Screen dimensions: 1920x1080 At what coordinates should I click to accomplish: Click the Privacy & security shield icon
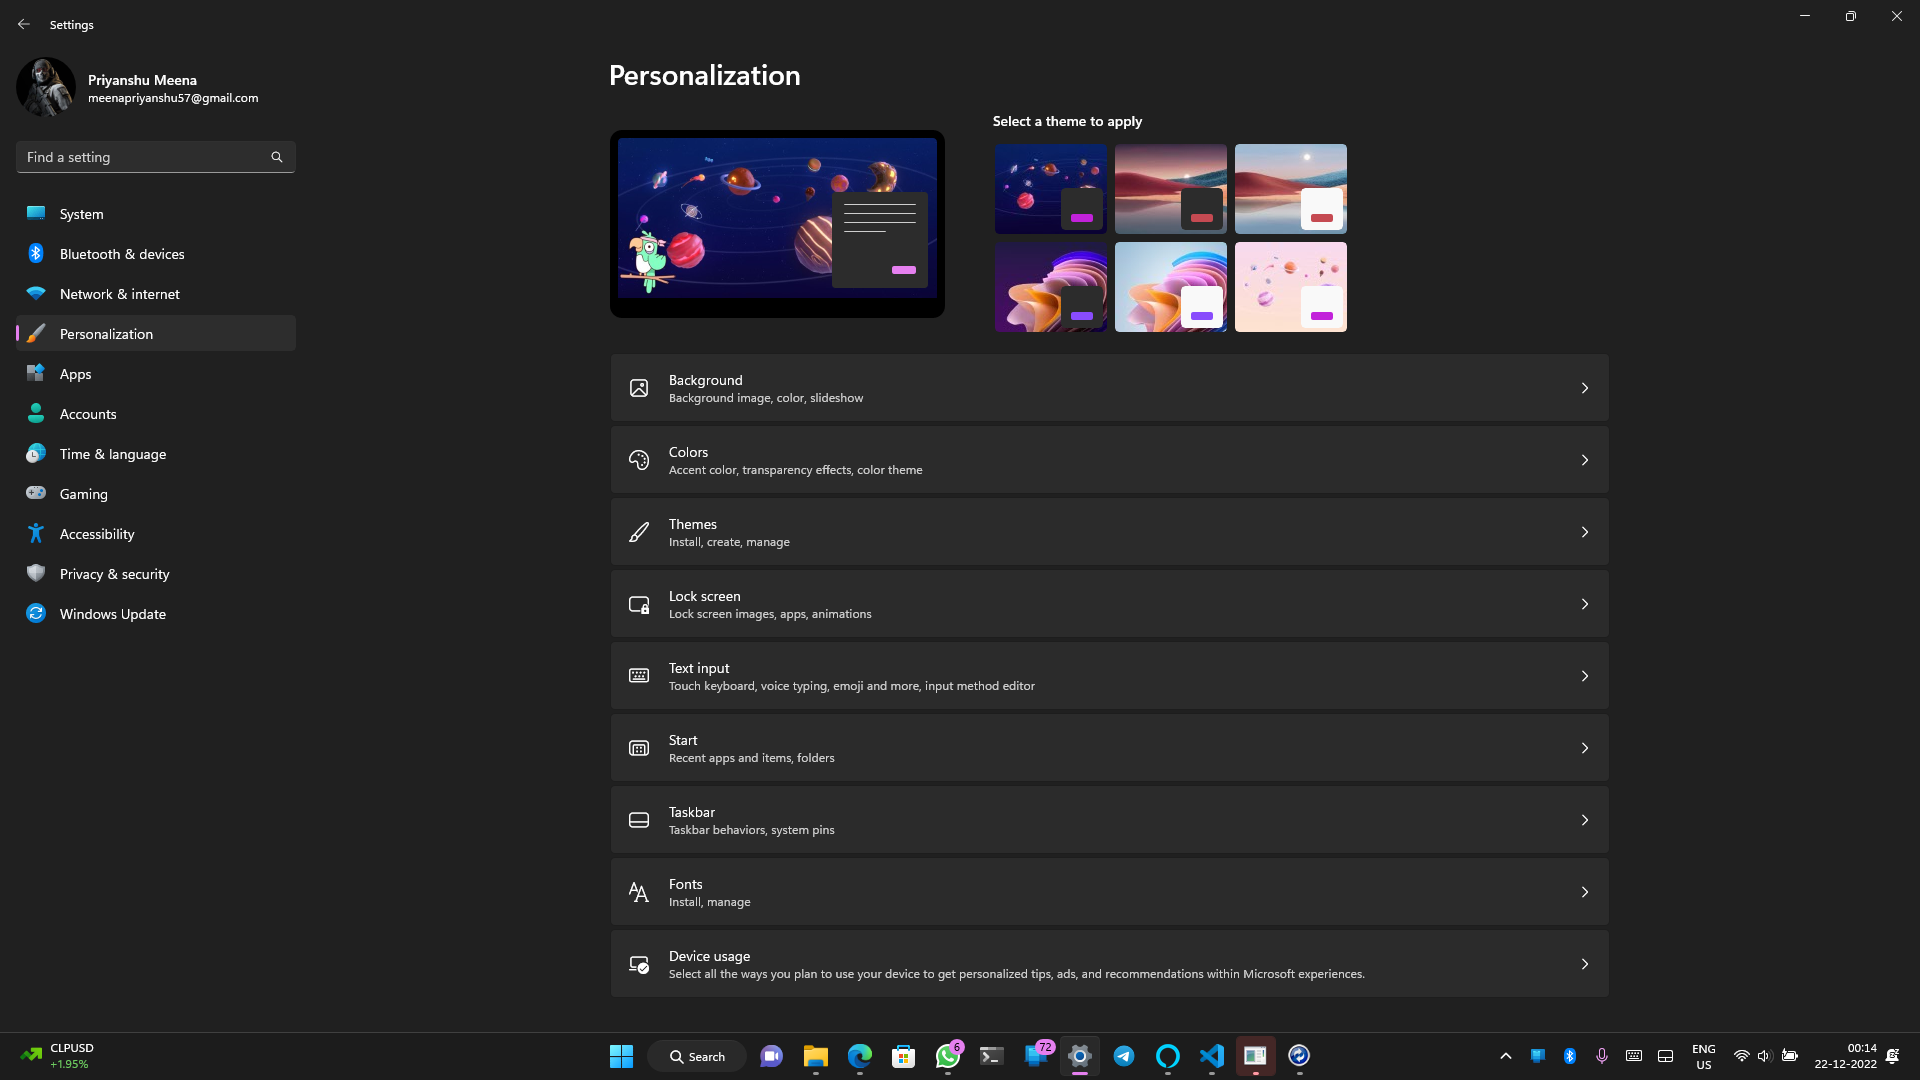[36, 573]
